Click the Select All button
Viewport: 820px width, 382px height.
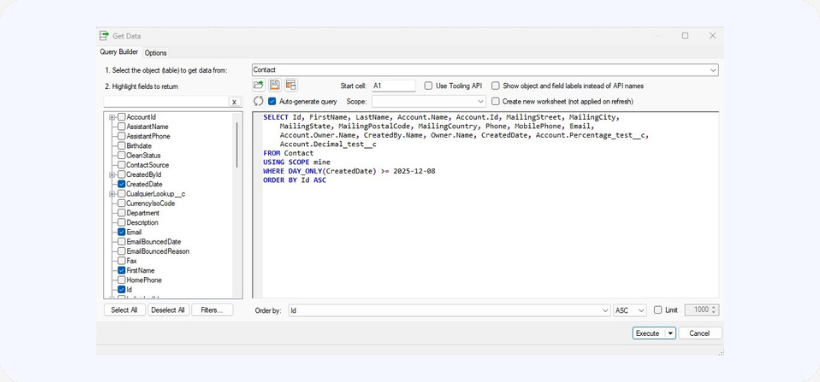click(x=124, y=310)
